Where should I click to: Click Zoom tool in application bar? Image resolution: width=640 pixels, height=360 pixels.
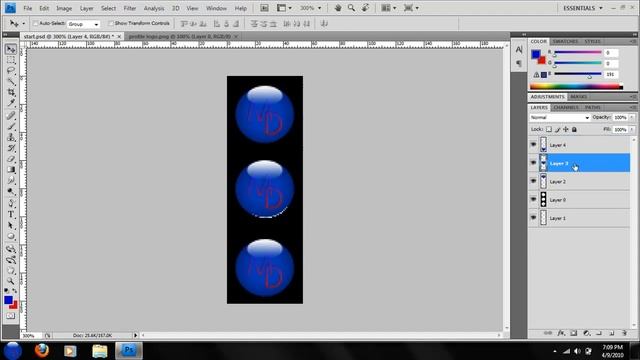point(351,8)
